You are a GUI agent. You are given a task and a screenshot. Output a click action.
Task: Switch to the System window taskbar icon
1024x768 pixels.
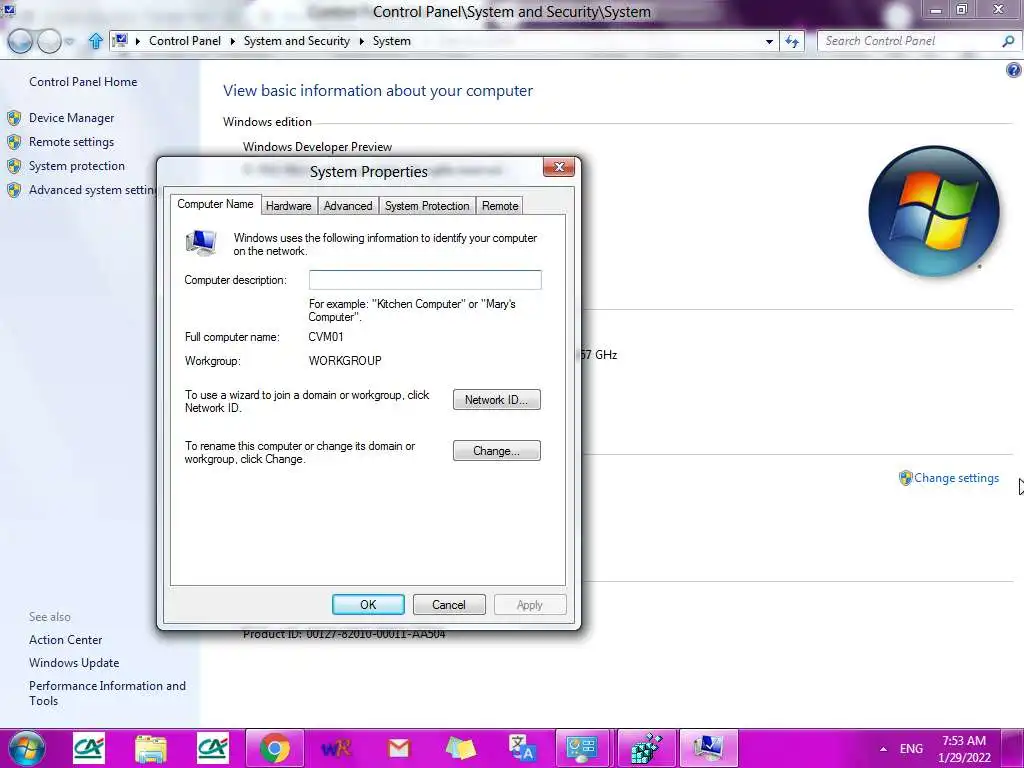click(708, 748)
